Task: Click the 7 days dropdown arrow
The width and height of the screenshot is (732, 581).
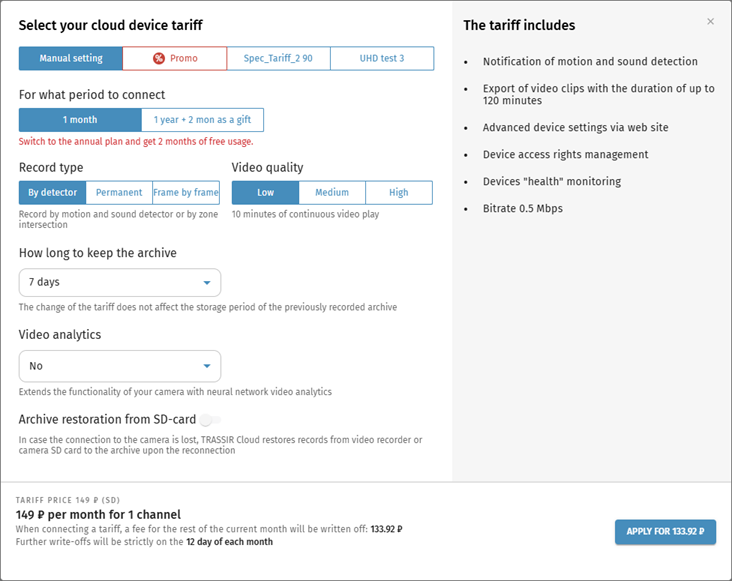Action: (x=207, y=283)
